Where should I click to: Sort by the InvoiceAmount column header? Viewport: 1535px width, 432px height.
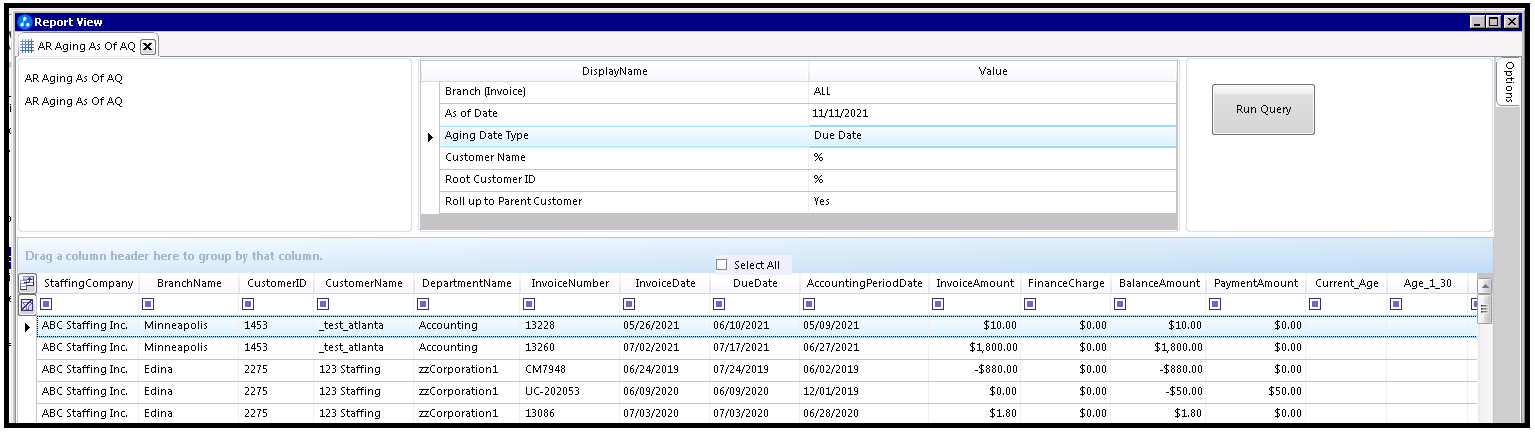click(975, 284)
